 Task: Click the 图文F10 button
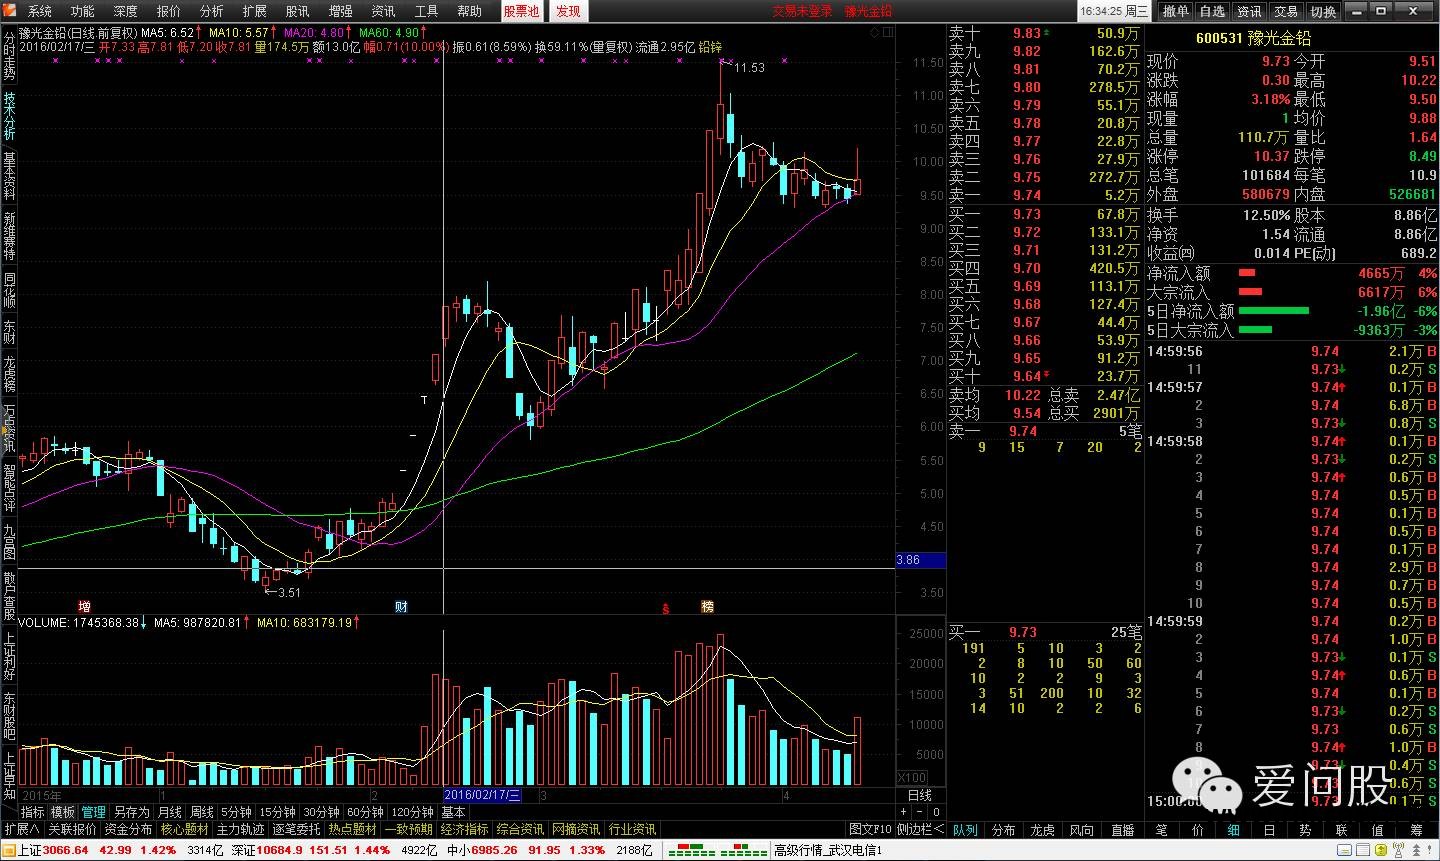pos(870,829)
